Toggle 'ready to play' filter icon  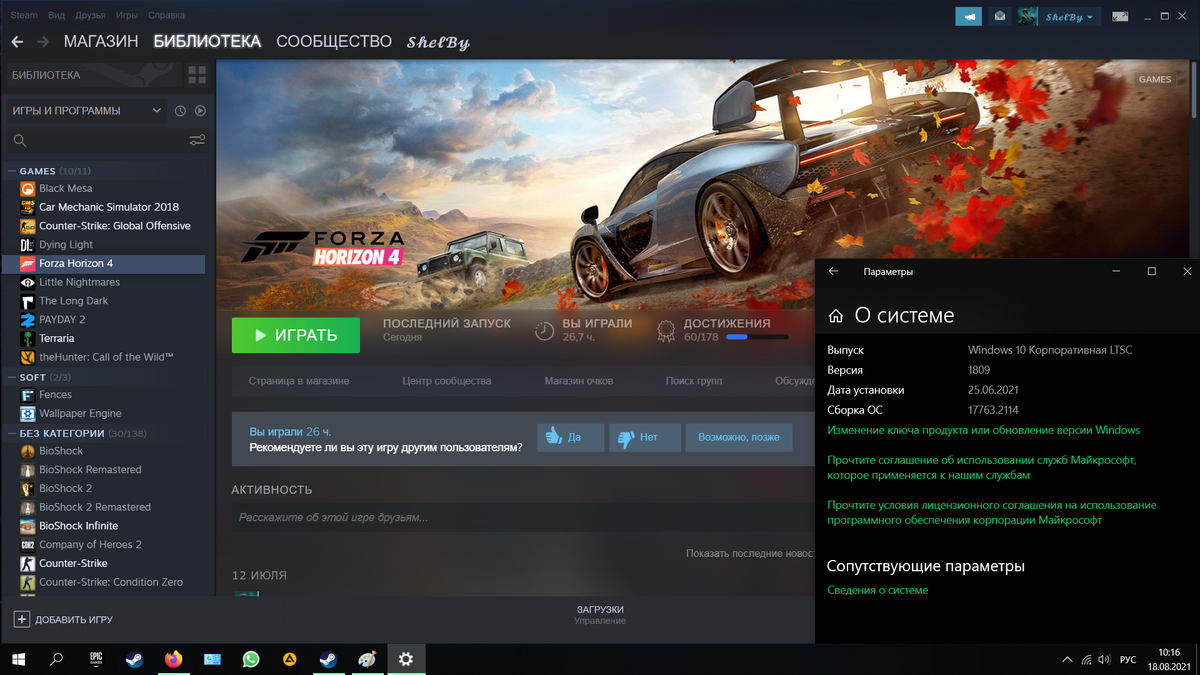200,111
